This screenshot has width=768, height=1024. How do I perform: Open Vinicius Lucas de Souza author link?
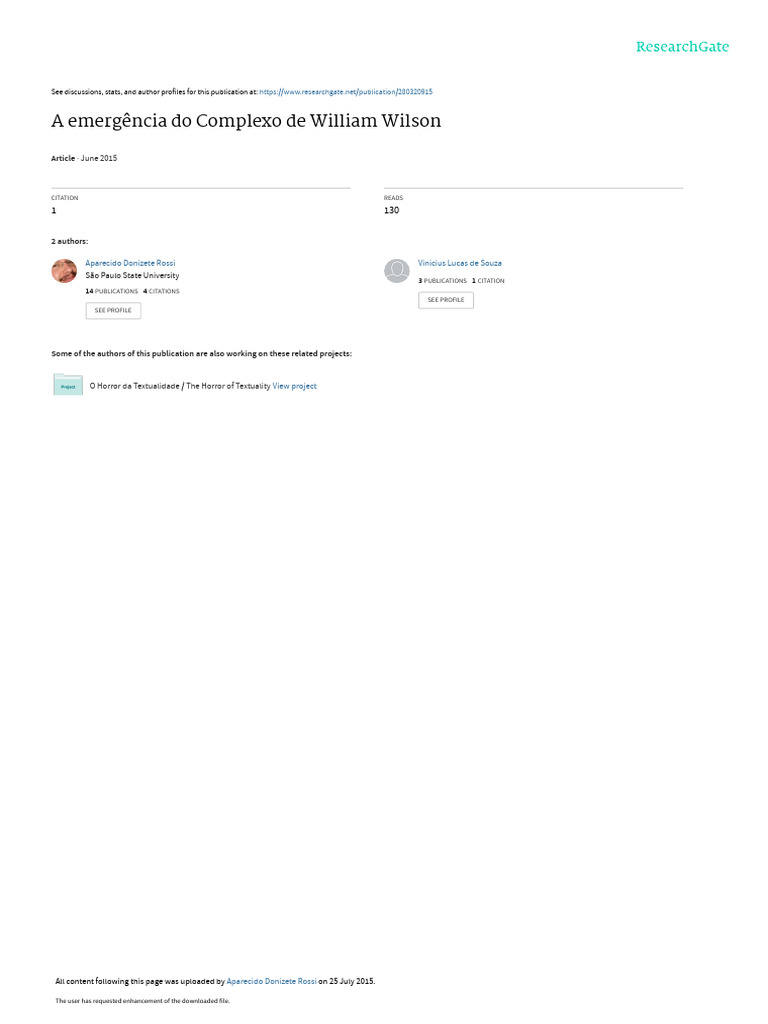point(460,263)
